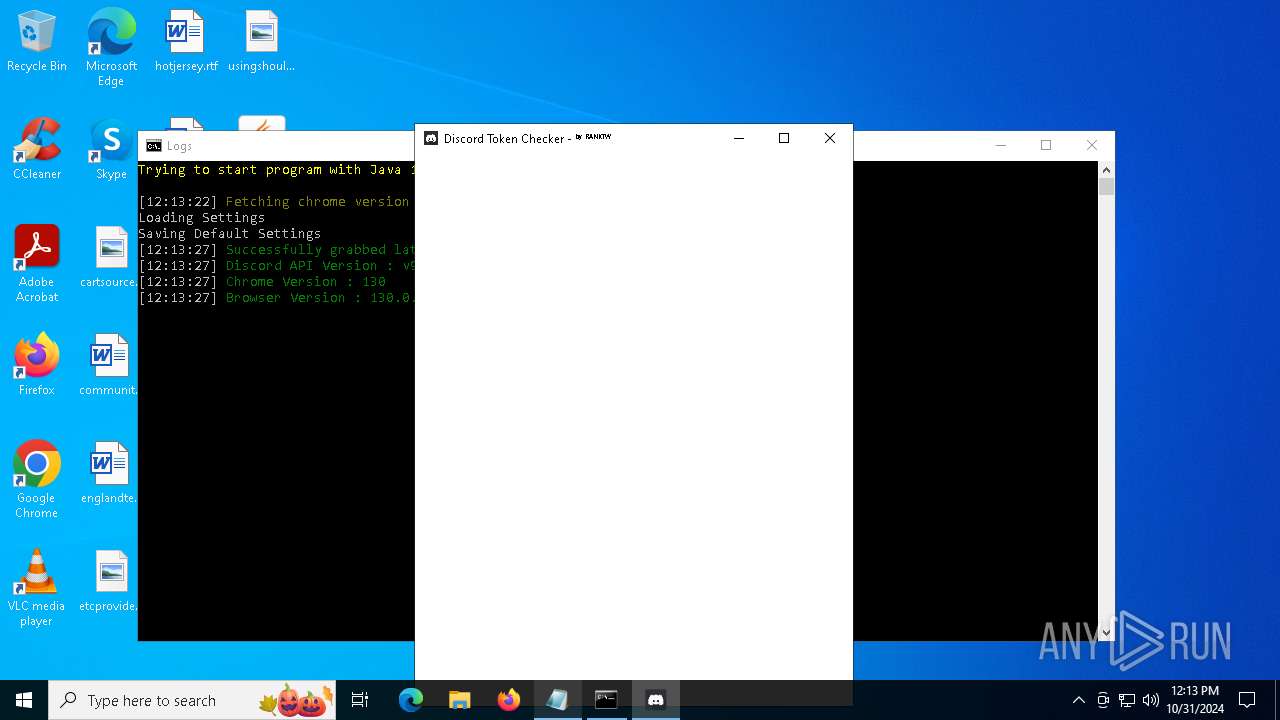
Task: Launch Google Chrome from the desktop
Action: pos(37,480)
